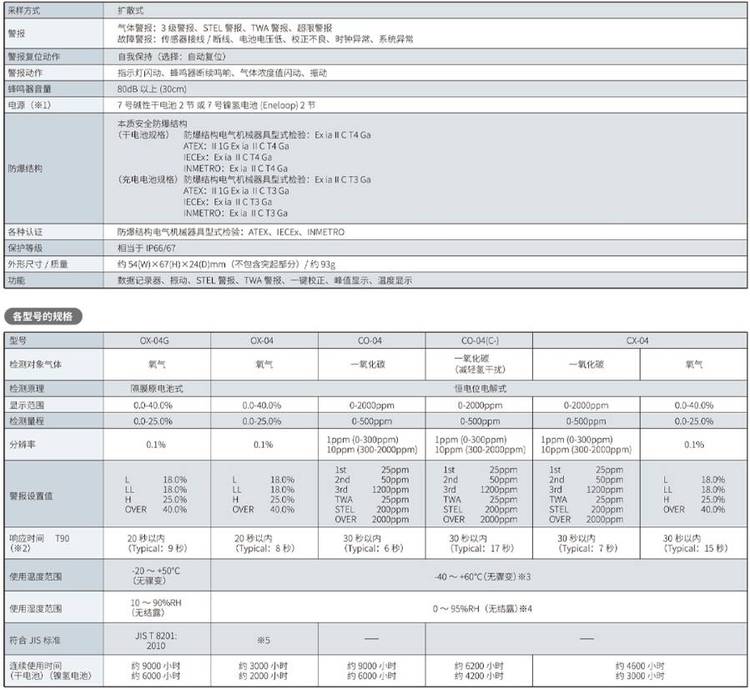
Task: Click the 电源 (※1) row label
Action: 29,103
